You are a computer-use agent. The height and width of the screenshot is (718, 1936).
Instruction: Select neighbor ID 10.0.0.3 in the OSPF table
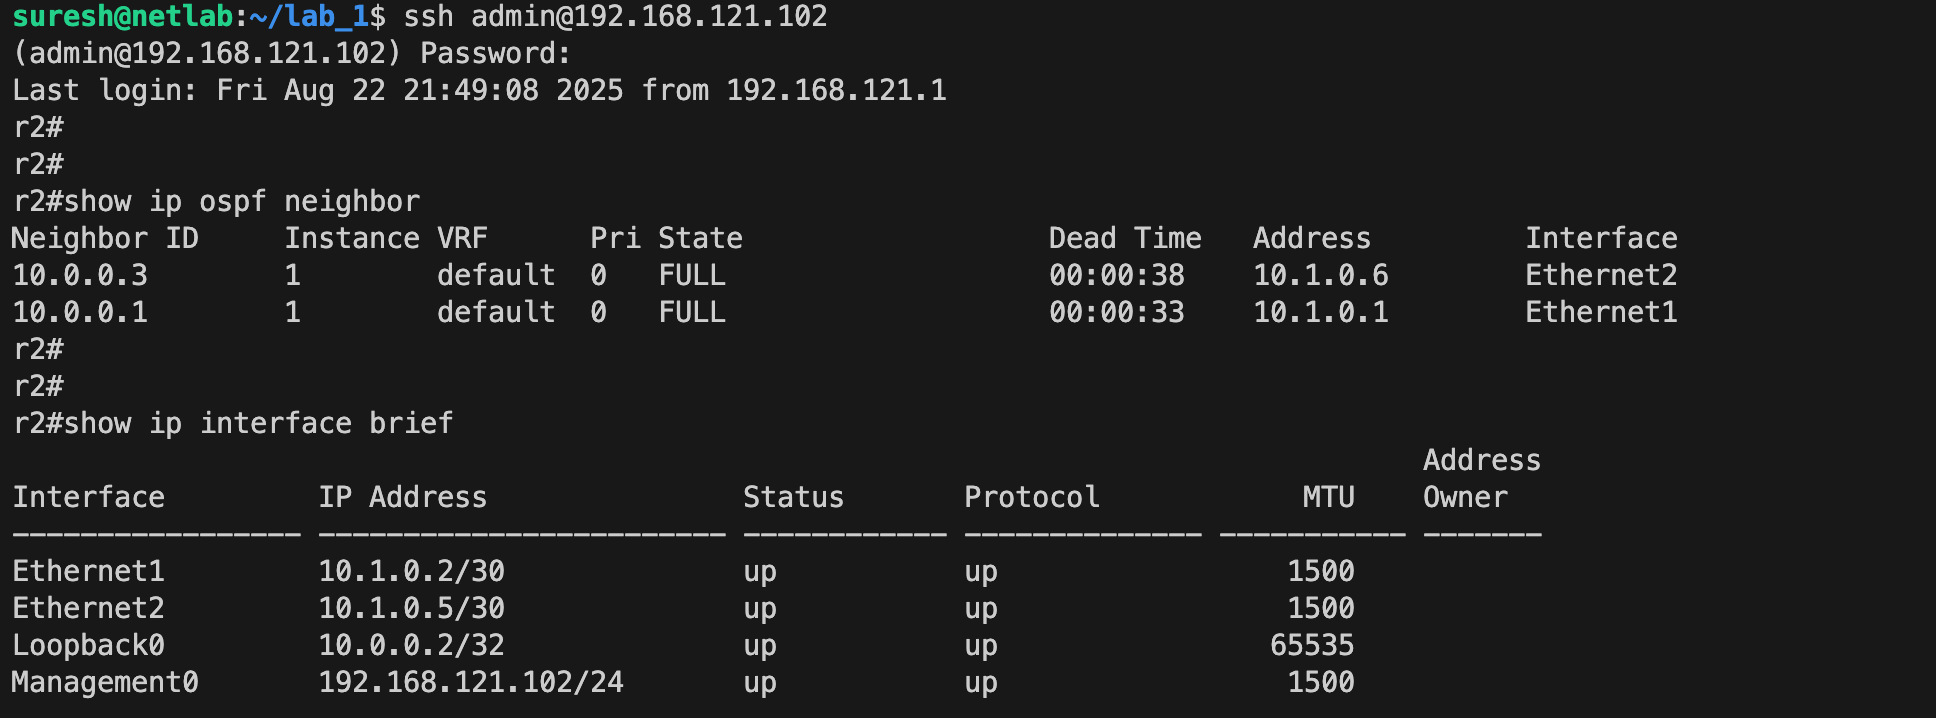[80, 276]
